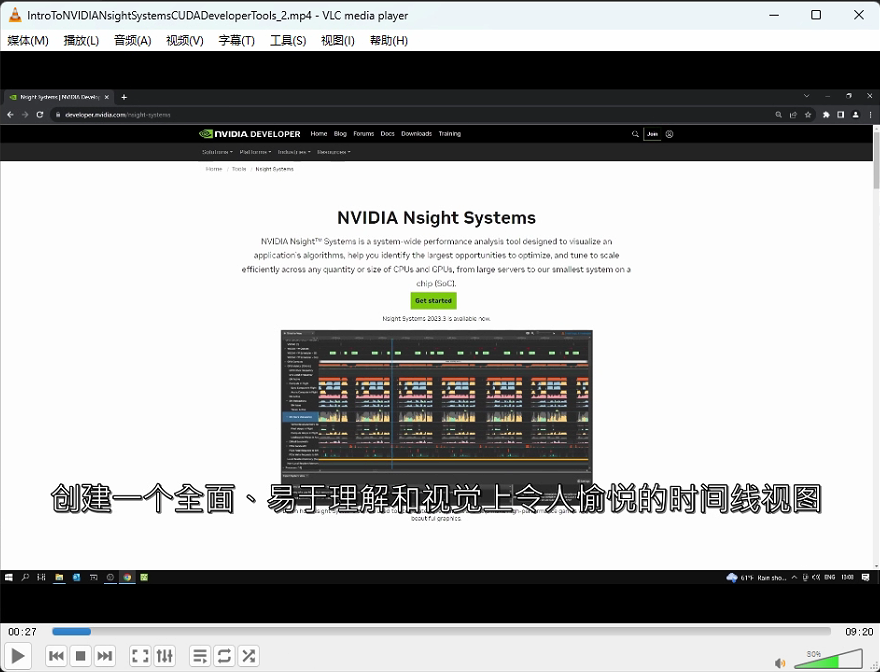Open extended settings (equalizer icon)
This screenshot has height=672, width=880.
[165, 656]
